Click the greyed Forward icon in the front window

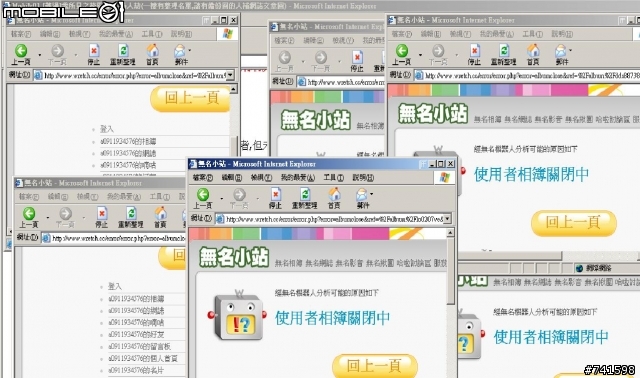click(239, 194)
